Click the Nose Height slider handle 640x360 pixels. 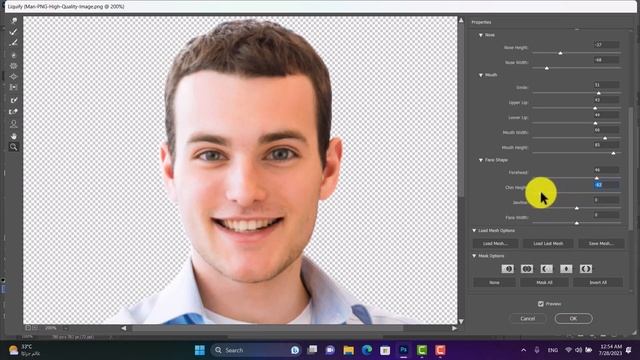click(x=560, y=53)
